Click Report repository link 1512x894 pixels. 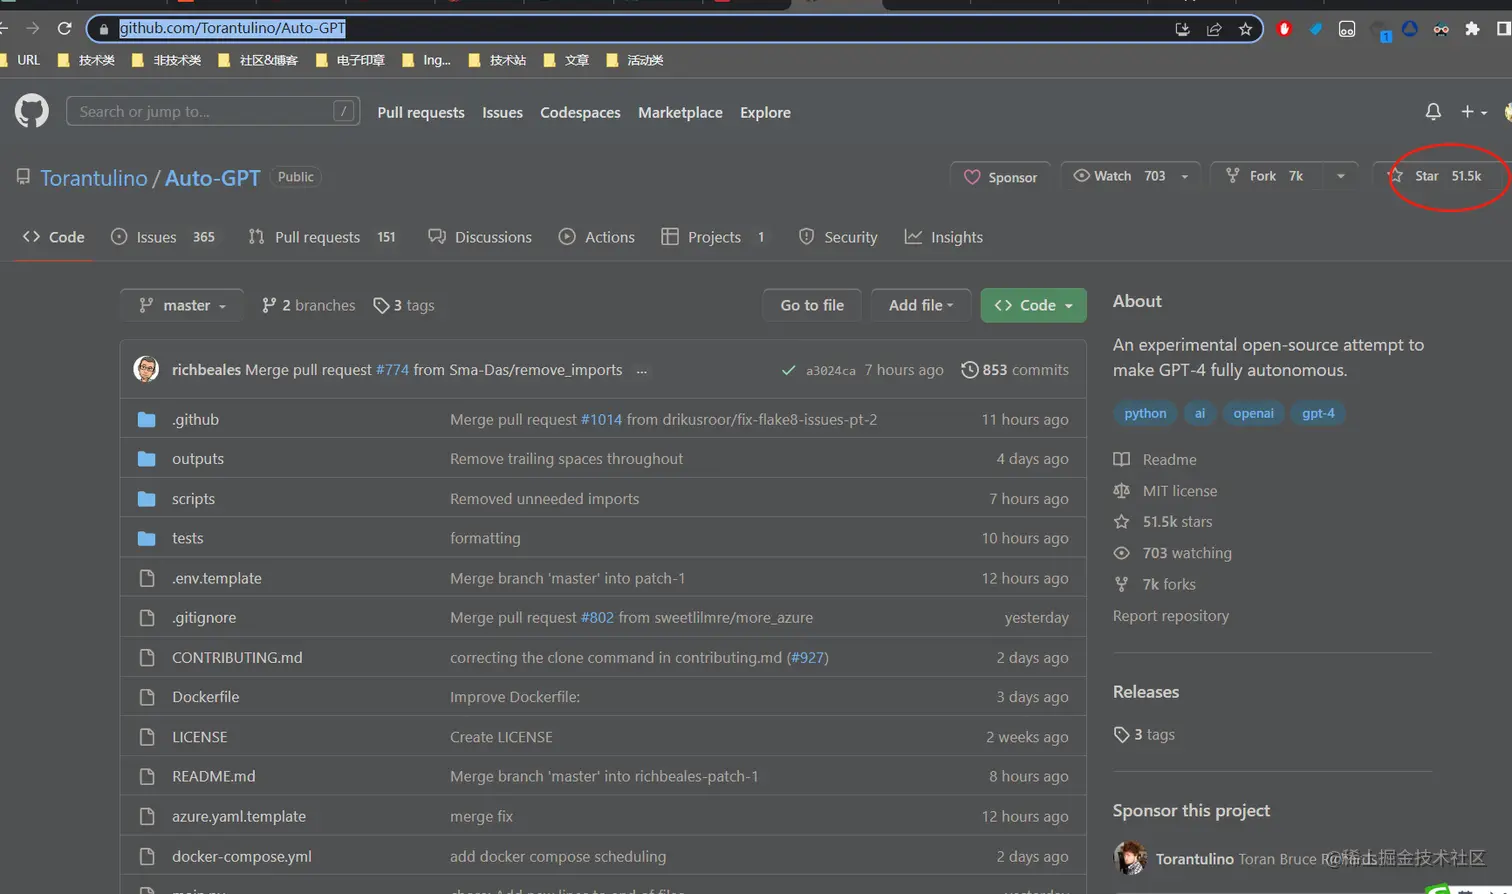1171,616
